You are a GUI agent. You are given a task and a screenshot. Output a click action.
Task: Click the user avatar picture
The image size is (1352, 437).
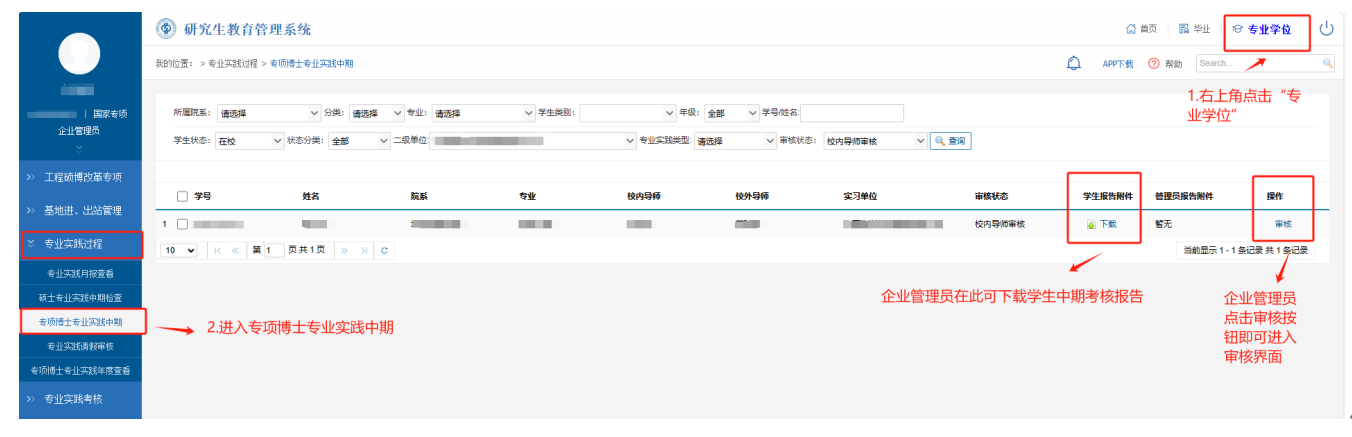tap(79, 54)
